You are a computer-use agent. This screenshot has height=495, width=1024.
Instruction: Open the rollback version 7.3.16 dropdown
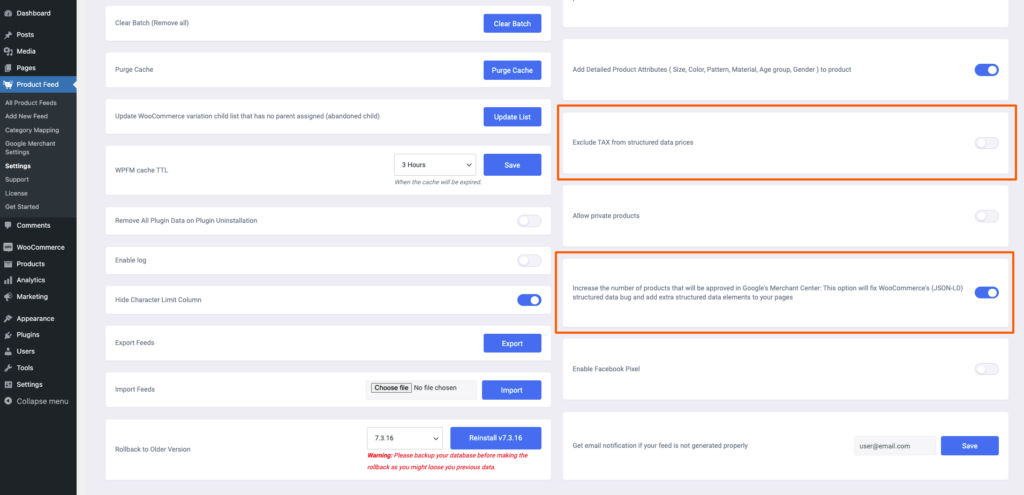click(x=405, y=438)
